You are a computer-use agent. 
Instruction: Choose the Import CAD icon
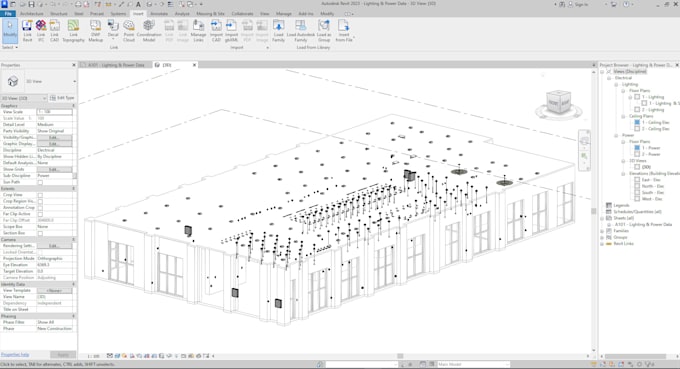click(216, 31)
